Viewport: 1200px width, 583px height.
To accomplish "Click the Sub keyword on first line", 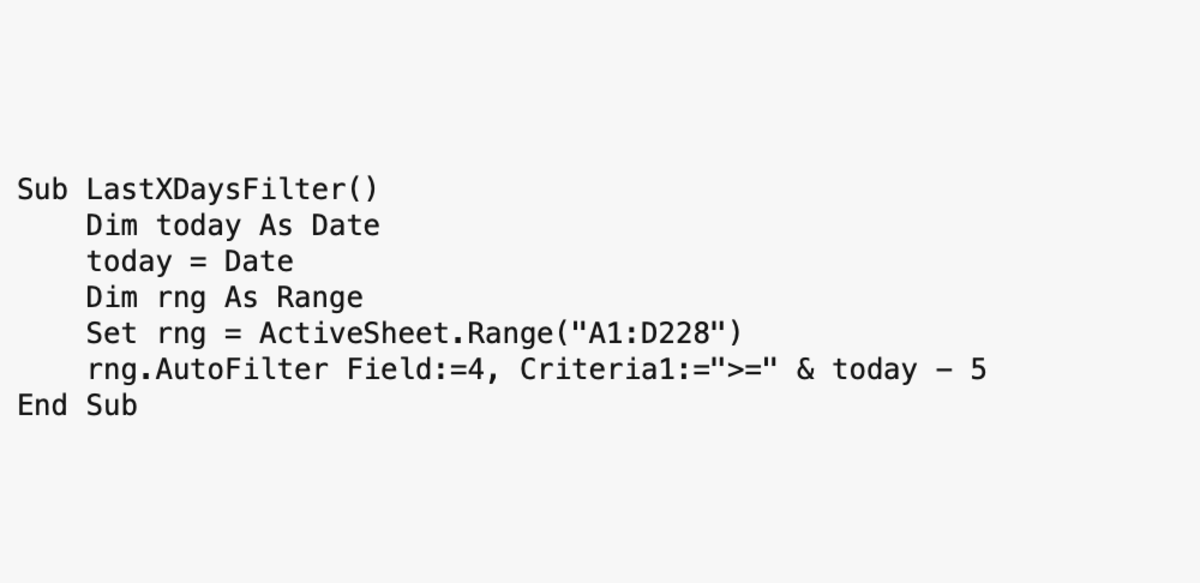I will pos(43,189).
